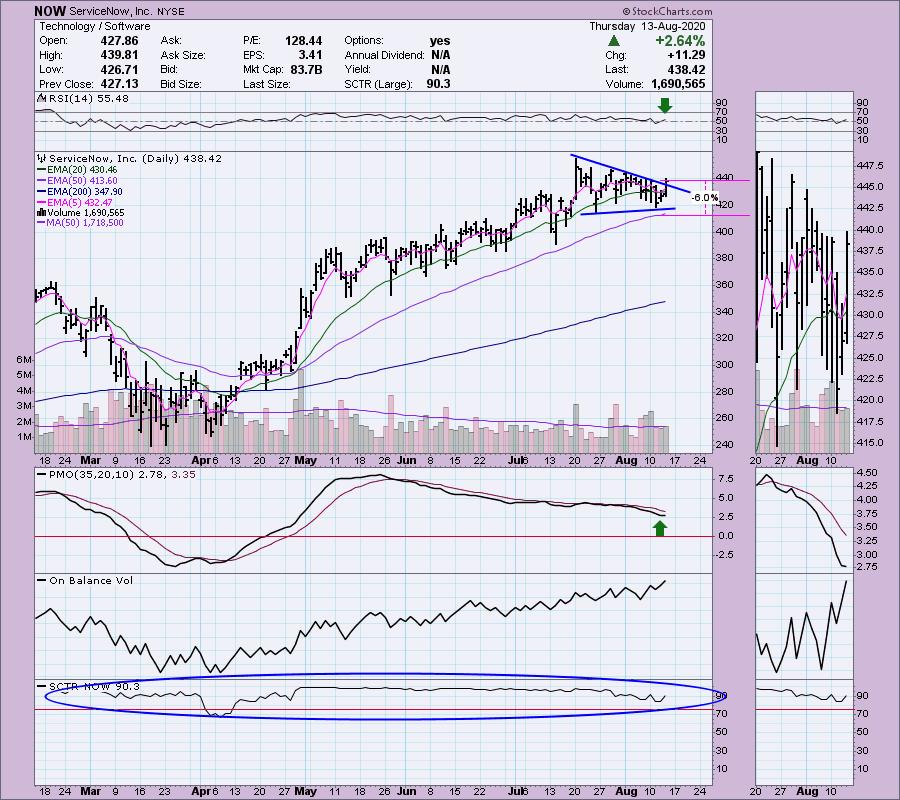The image size is (900, 800).
Task: Click the On Balance Vol panel label
Action: [91, 580]
